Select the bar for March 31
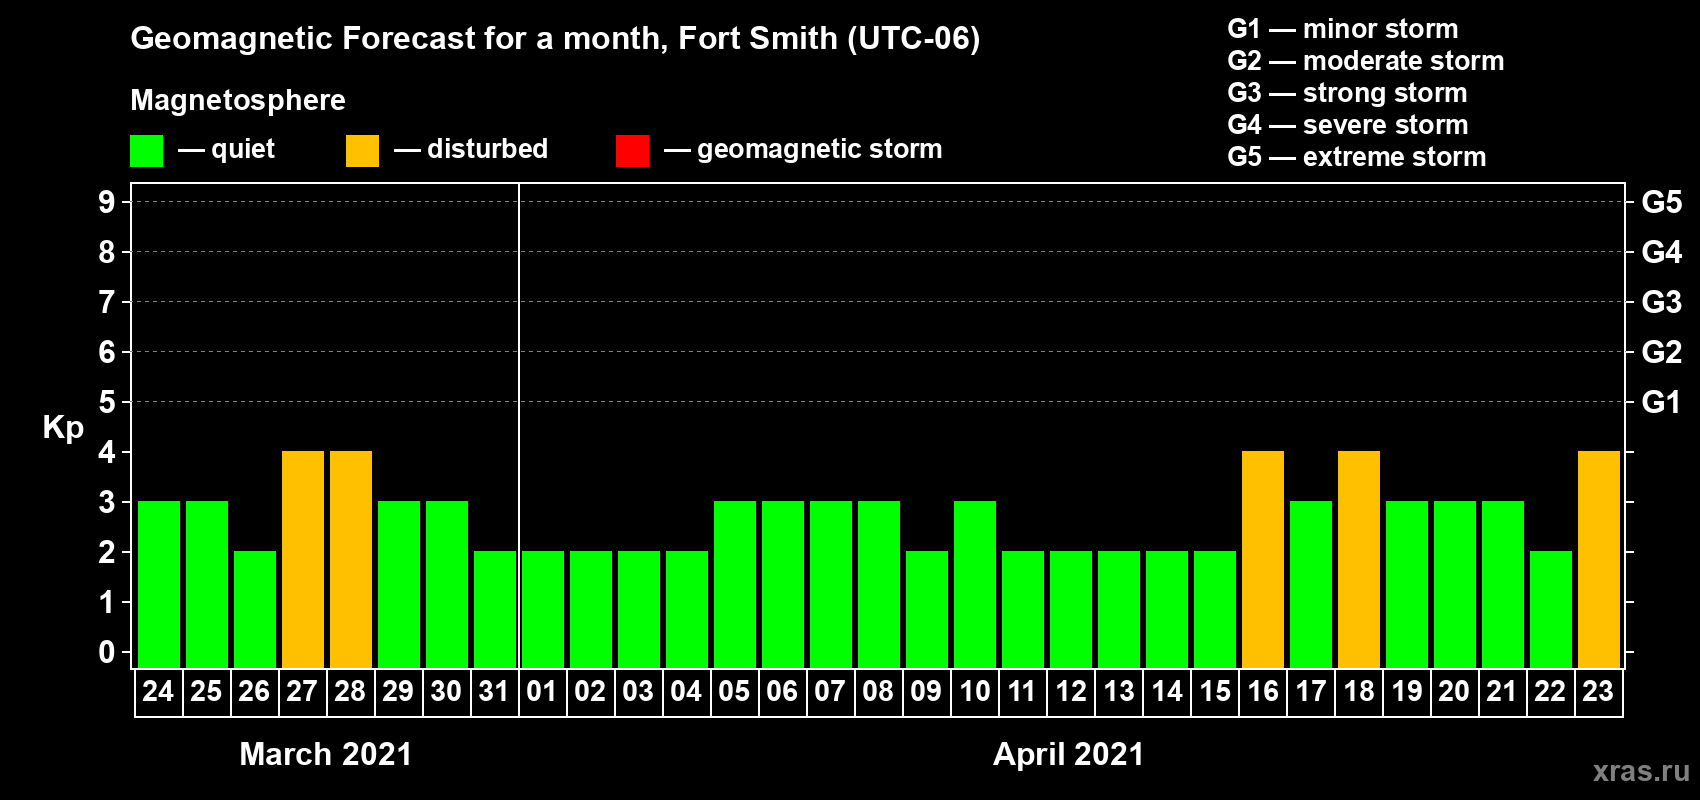The width and height of the screenshot is (1700, 800). [495, 610]
